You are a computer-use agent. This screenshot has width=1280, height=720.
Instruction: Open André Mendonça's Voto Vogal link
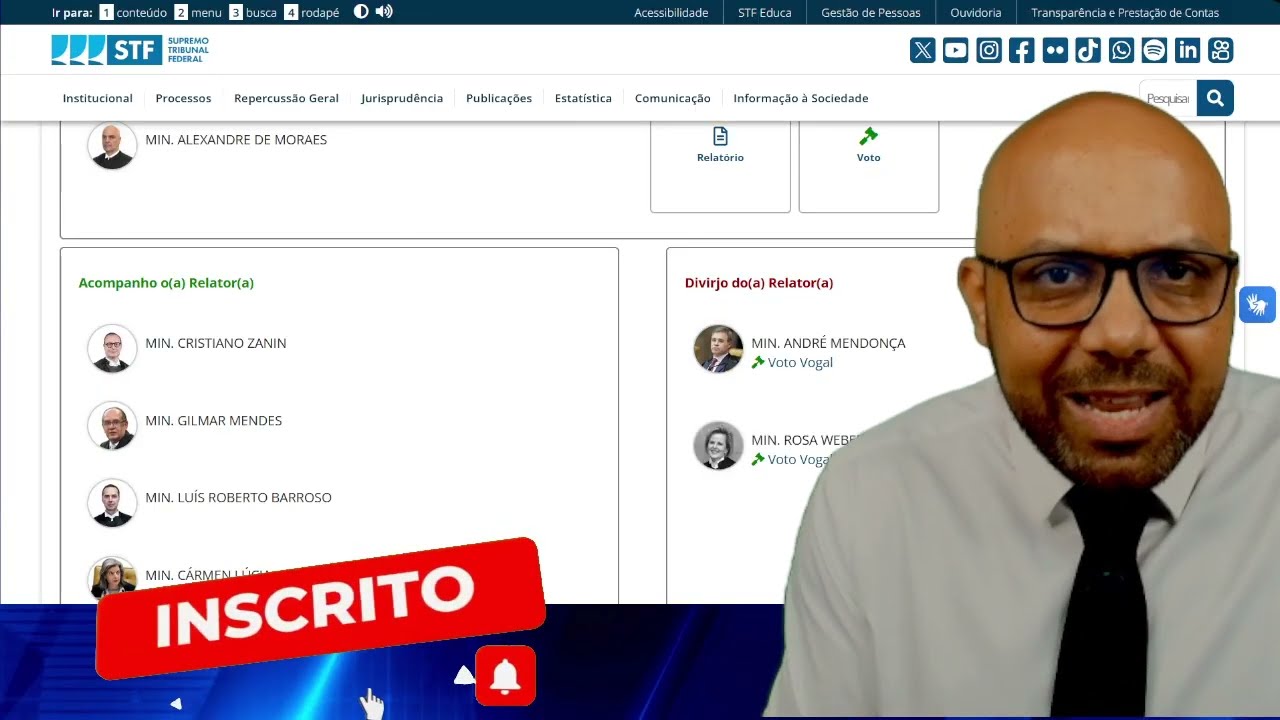pos(792,363)
